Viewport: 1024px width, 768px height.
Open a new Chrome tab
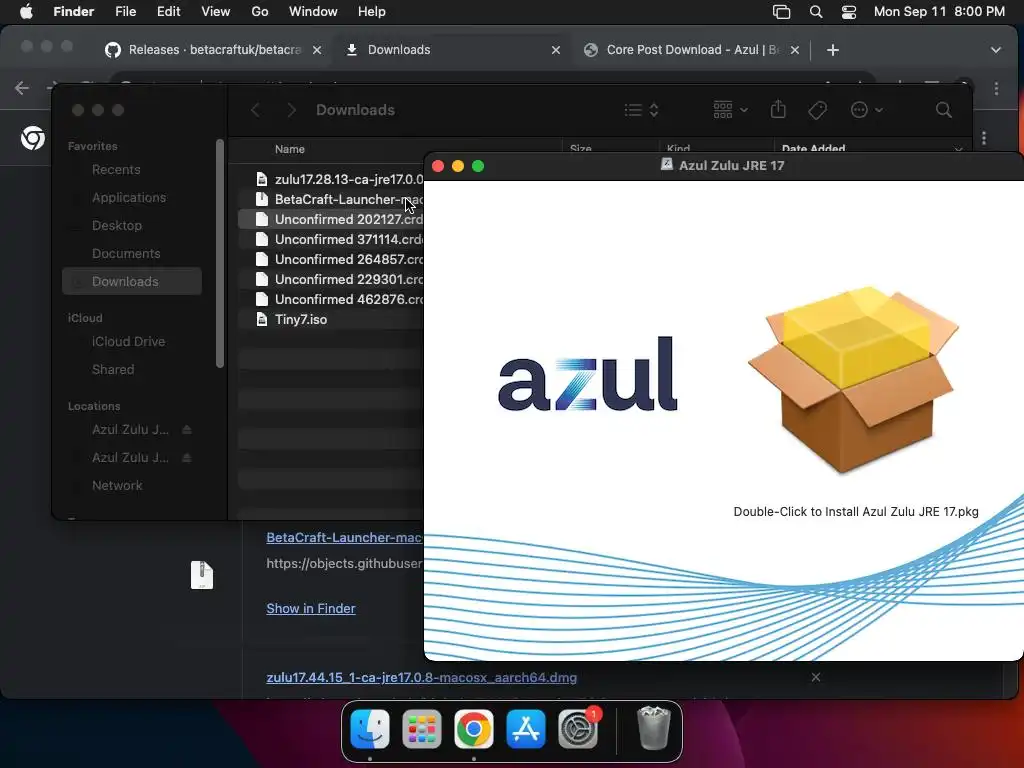coord(833,50)
